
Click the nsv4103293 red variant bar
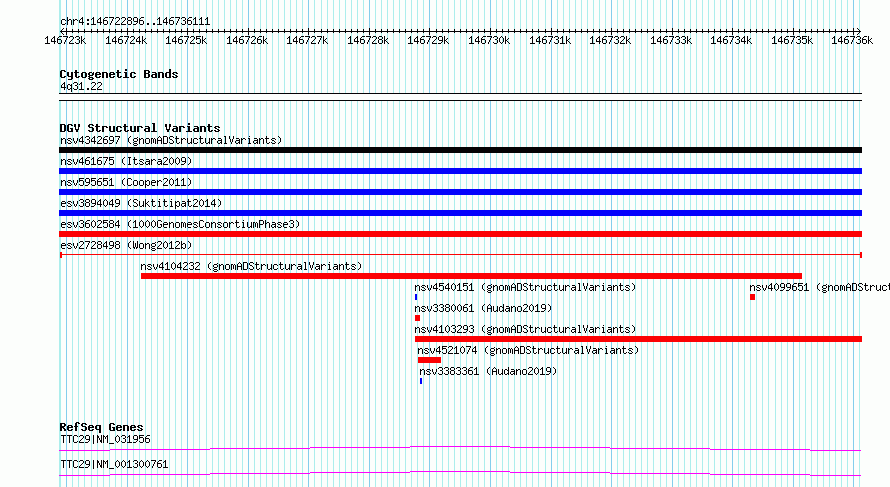tap(639, 339)
